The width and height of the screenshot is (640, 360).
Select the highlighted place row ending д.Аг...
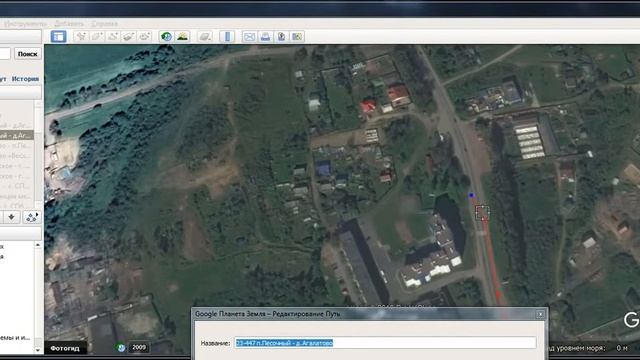click(16, 135)
